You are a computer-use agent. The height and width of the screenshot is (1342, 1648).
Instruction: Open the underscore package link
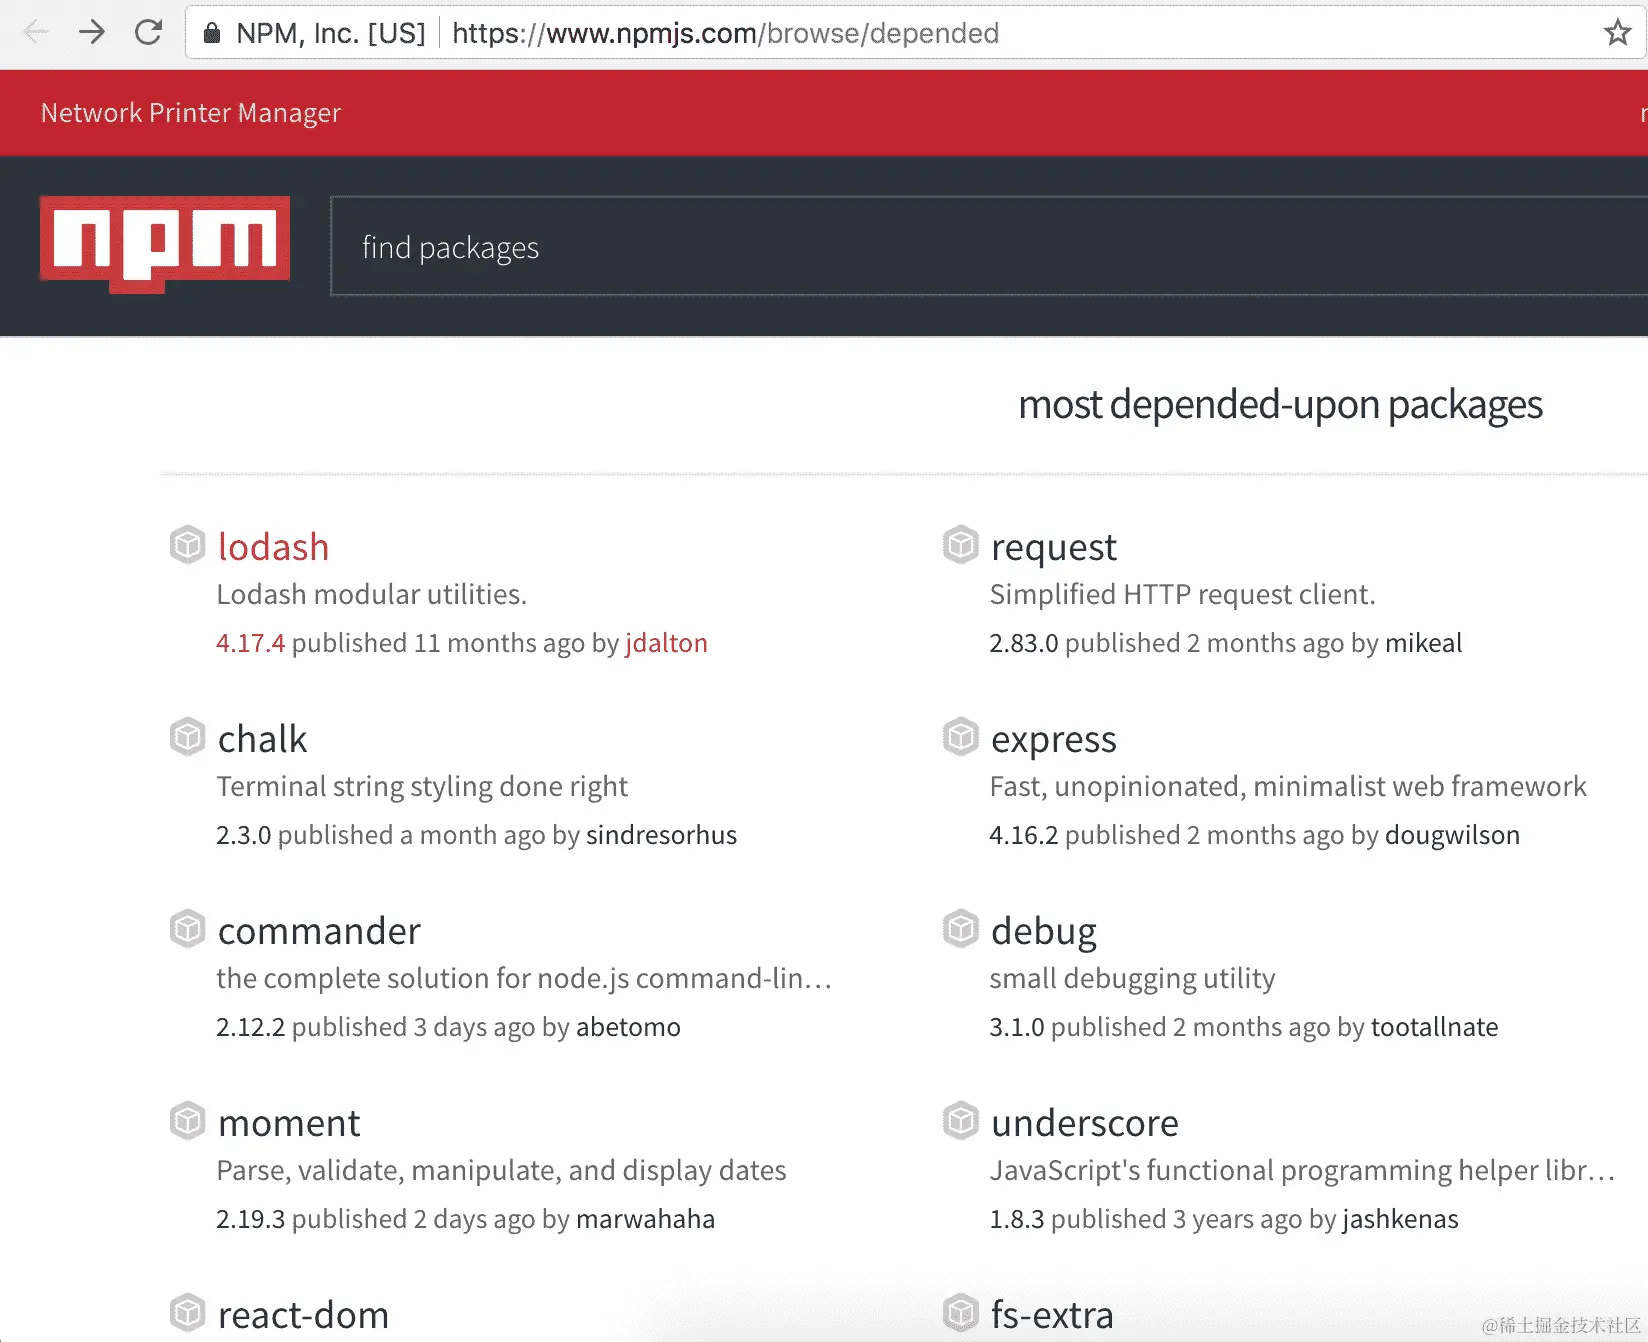[1084, 1123]
